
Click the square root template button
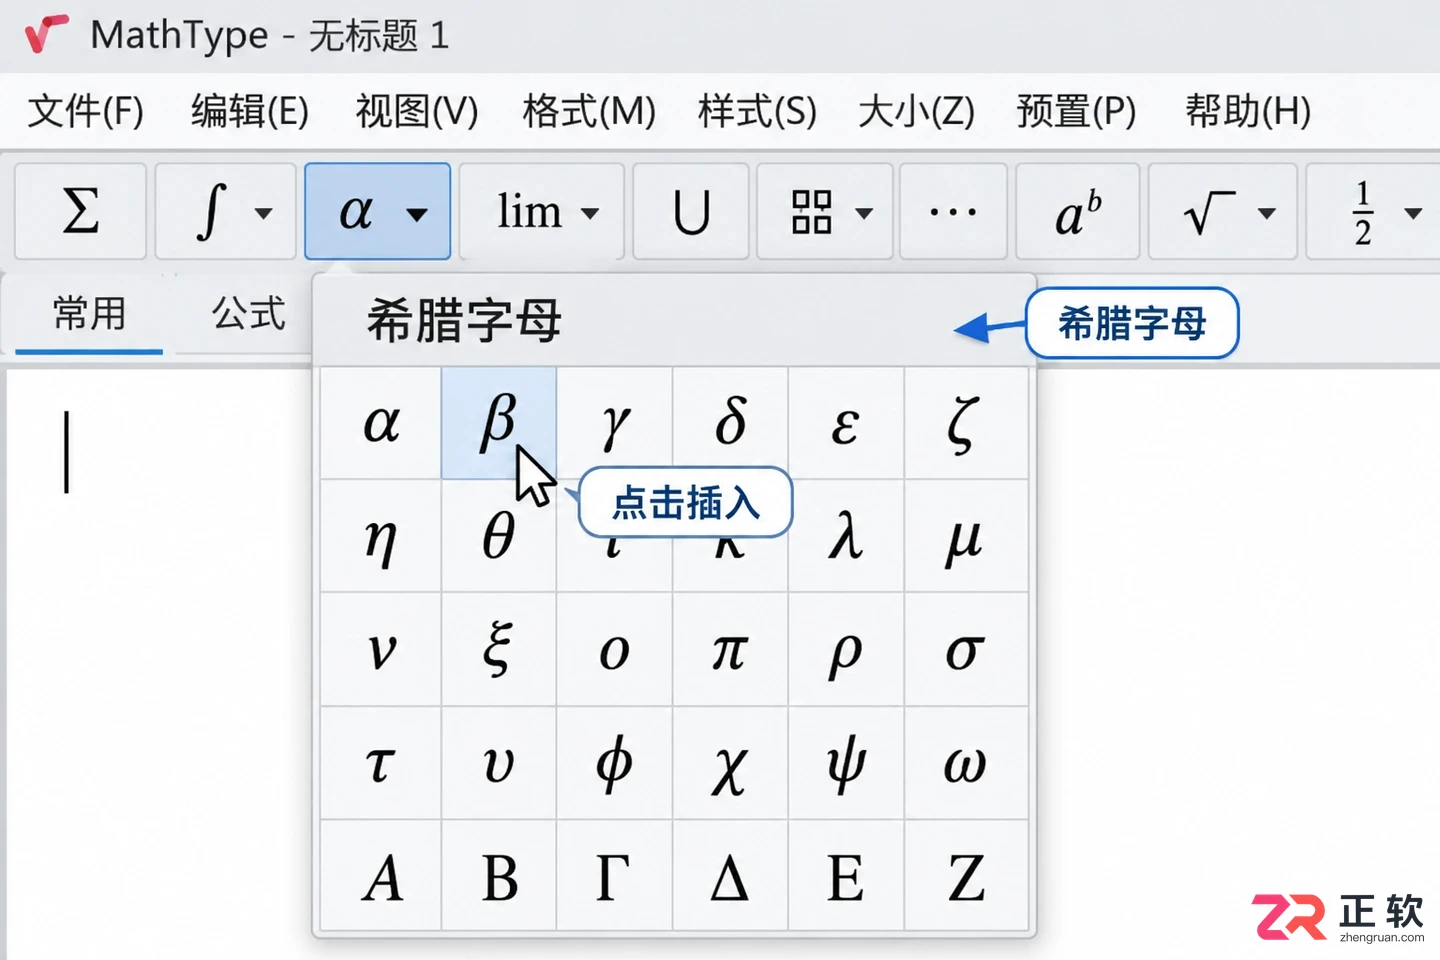coord(1209,211)
